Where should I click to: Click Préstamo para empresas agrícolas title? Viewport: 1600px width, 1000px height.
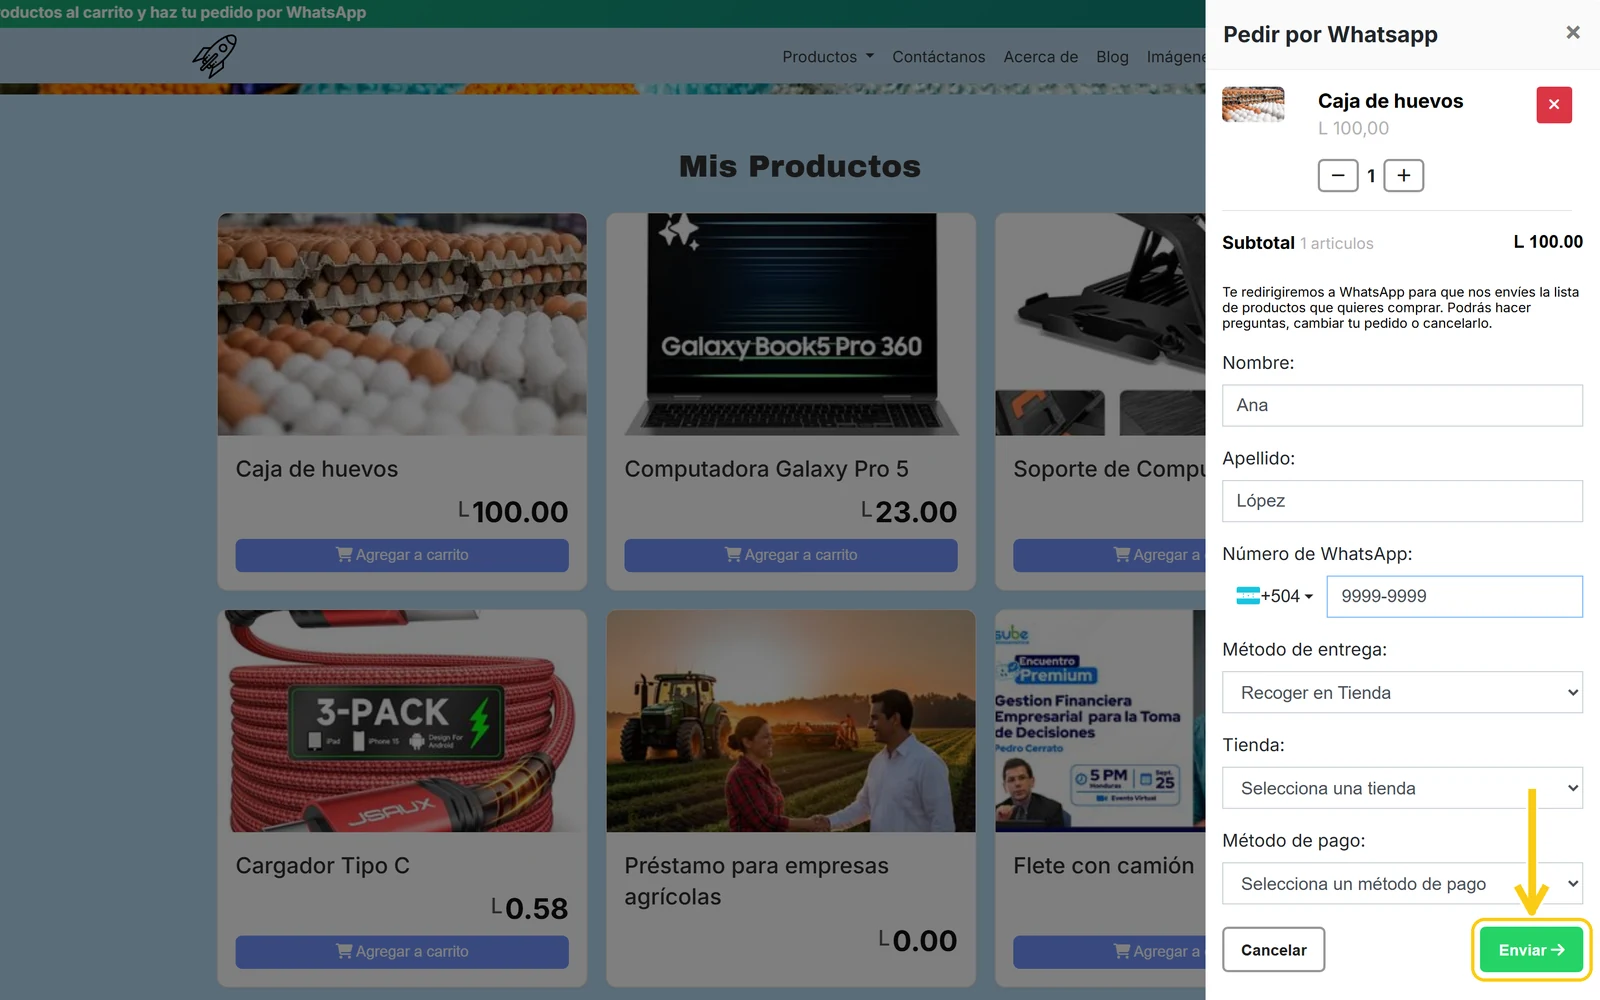coord(757,881)
